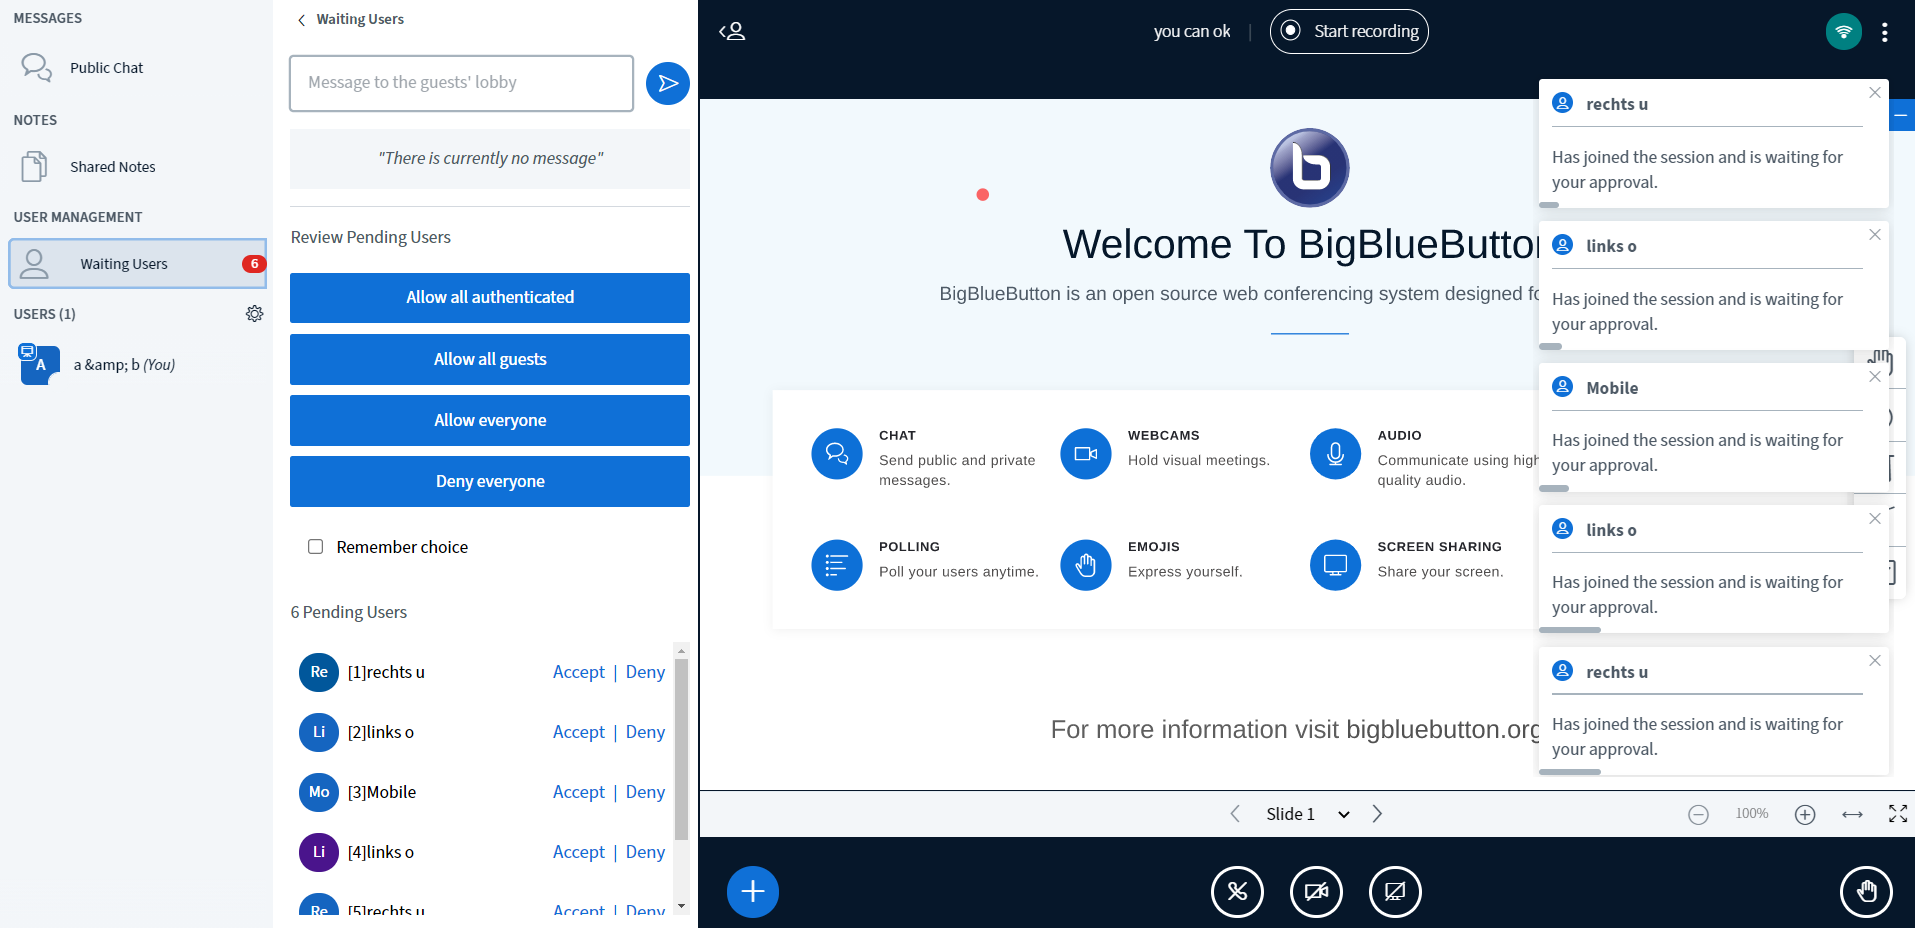Go back using the Waiting Users chevron
The image size is (1915, 928).
[302, 20]
